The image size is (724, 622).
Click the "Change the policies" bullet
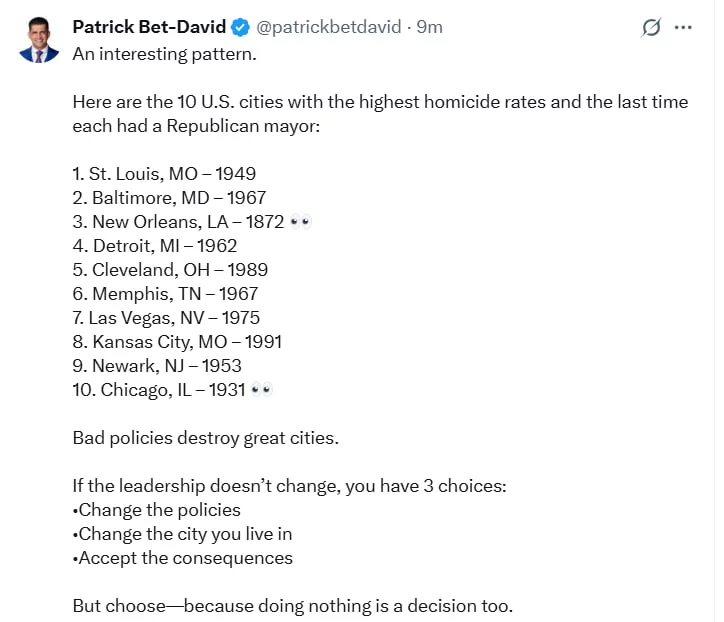pyautogui.click(x=158, y=510)
